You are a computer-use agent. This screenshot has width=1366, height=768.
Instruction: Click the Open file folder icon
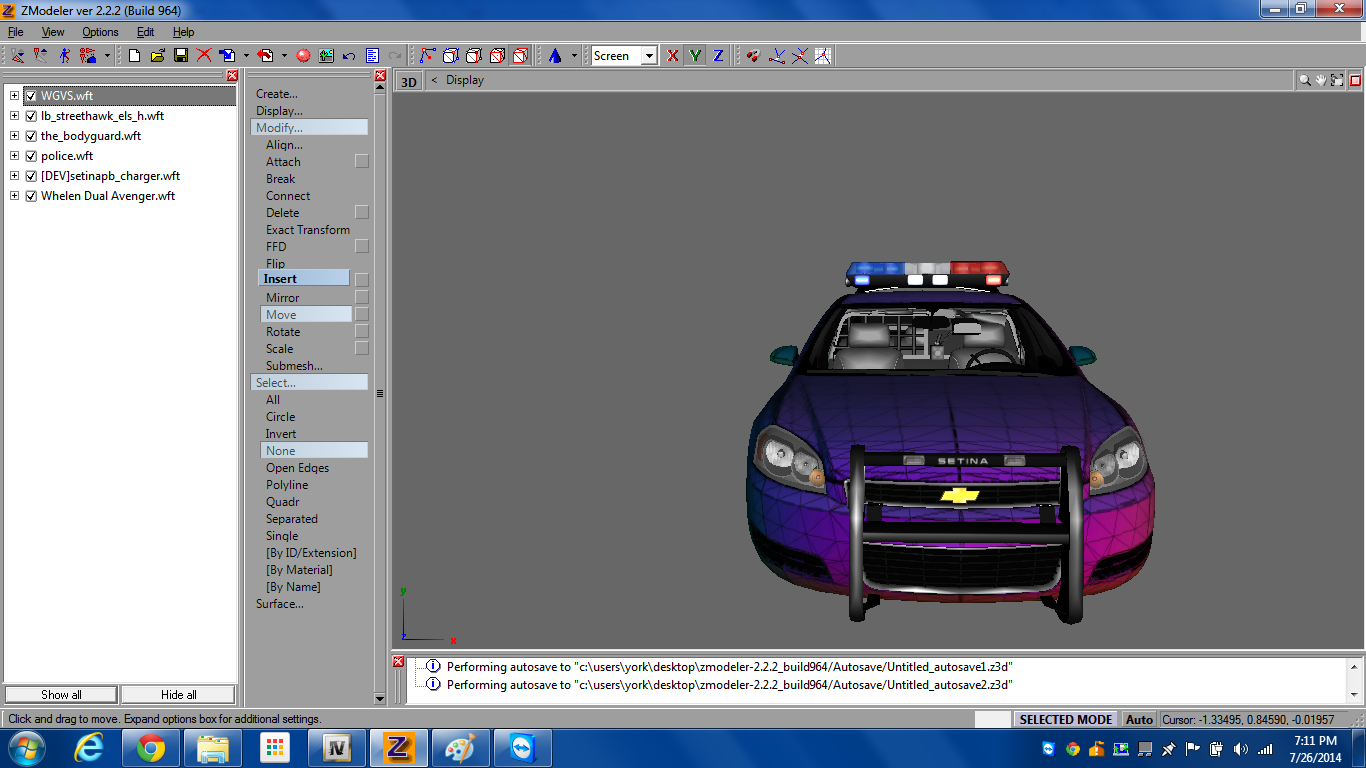point(158,56)
